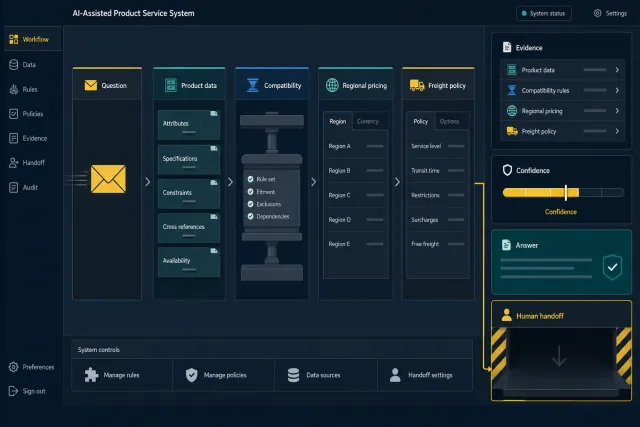Click the Human handoff down arrow
This screenshot has width=640, height=427.
(559, 356)
